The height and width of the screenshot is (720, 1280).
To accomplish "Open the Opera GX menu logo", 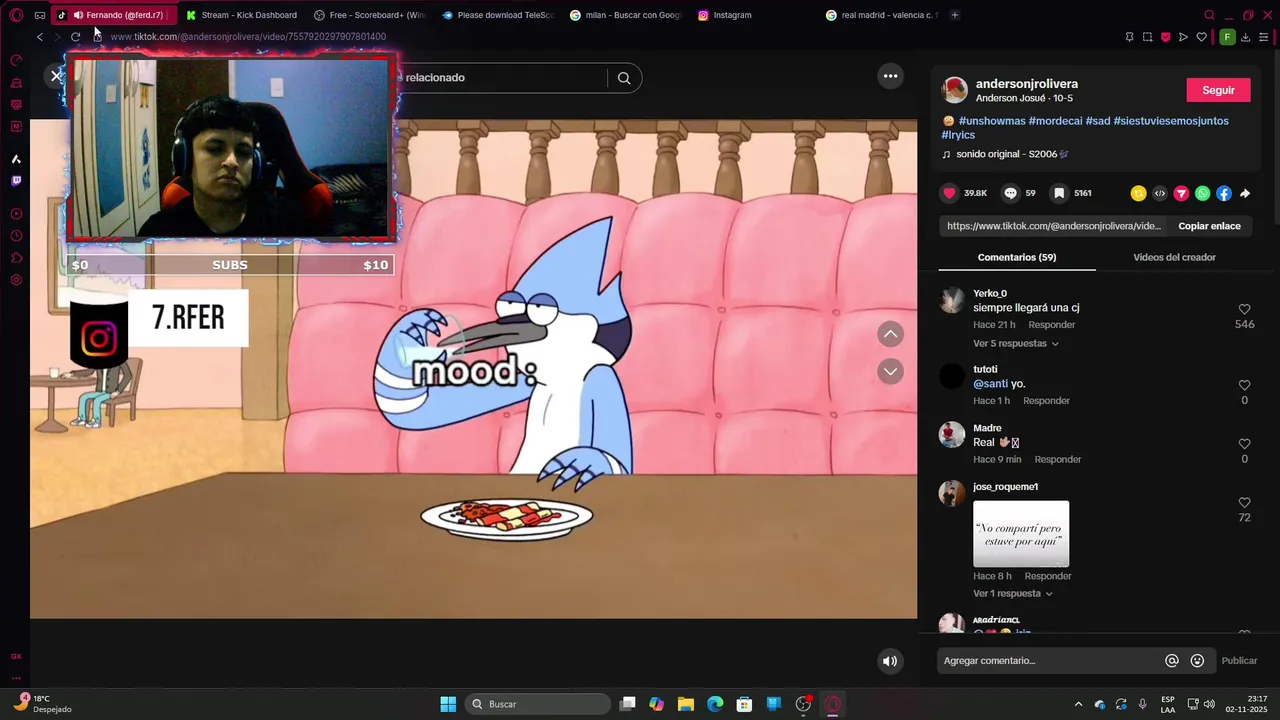I will (x=16, y=15).
